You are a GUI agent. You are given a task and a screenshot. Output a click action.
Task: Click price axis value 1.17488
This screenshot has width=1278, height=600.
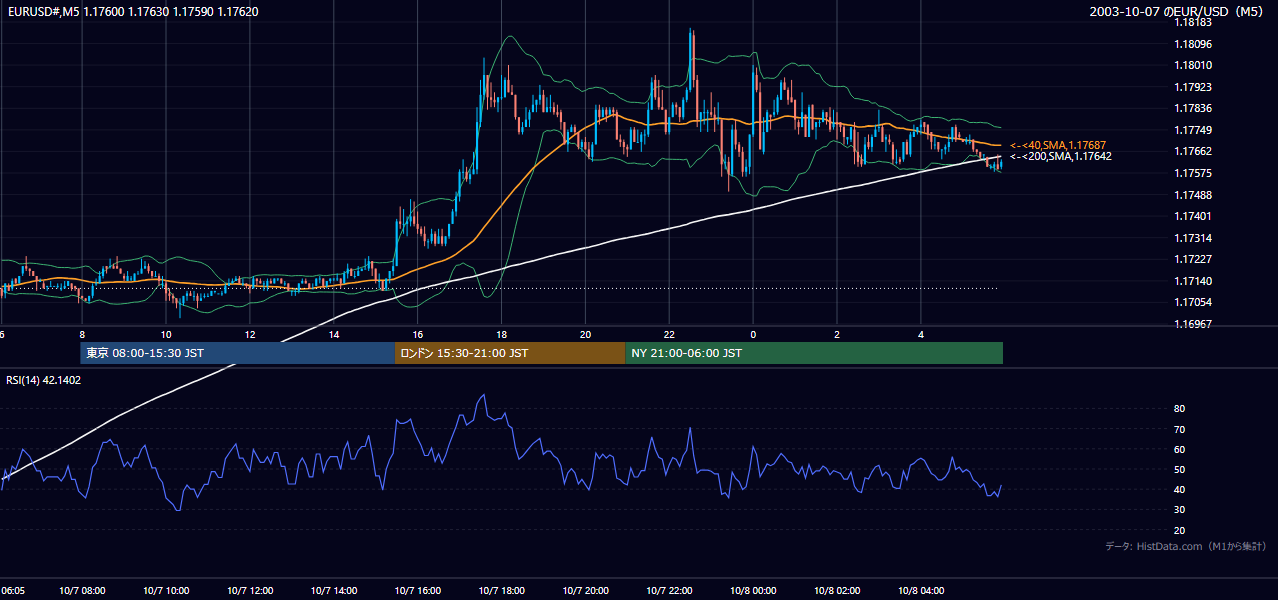point(1191,195)
